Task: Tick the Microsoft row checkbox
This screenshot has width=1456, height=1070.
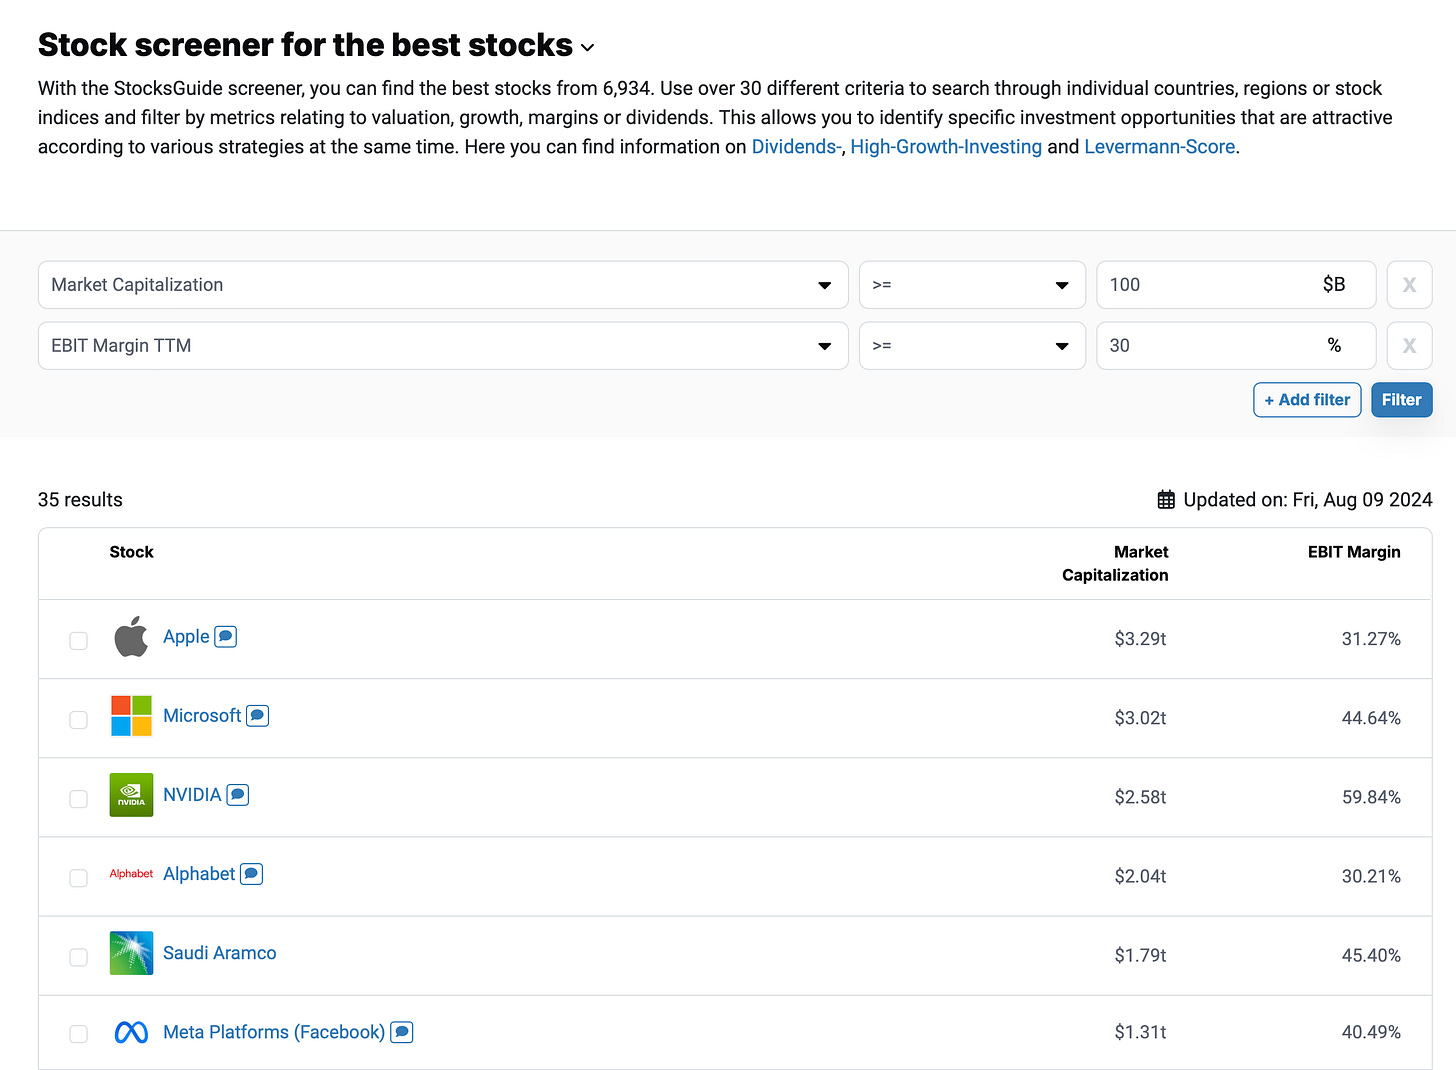Action: pyautogui.click(x=78, y=720)
